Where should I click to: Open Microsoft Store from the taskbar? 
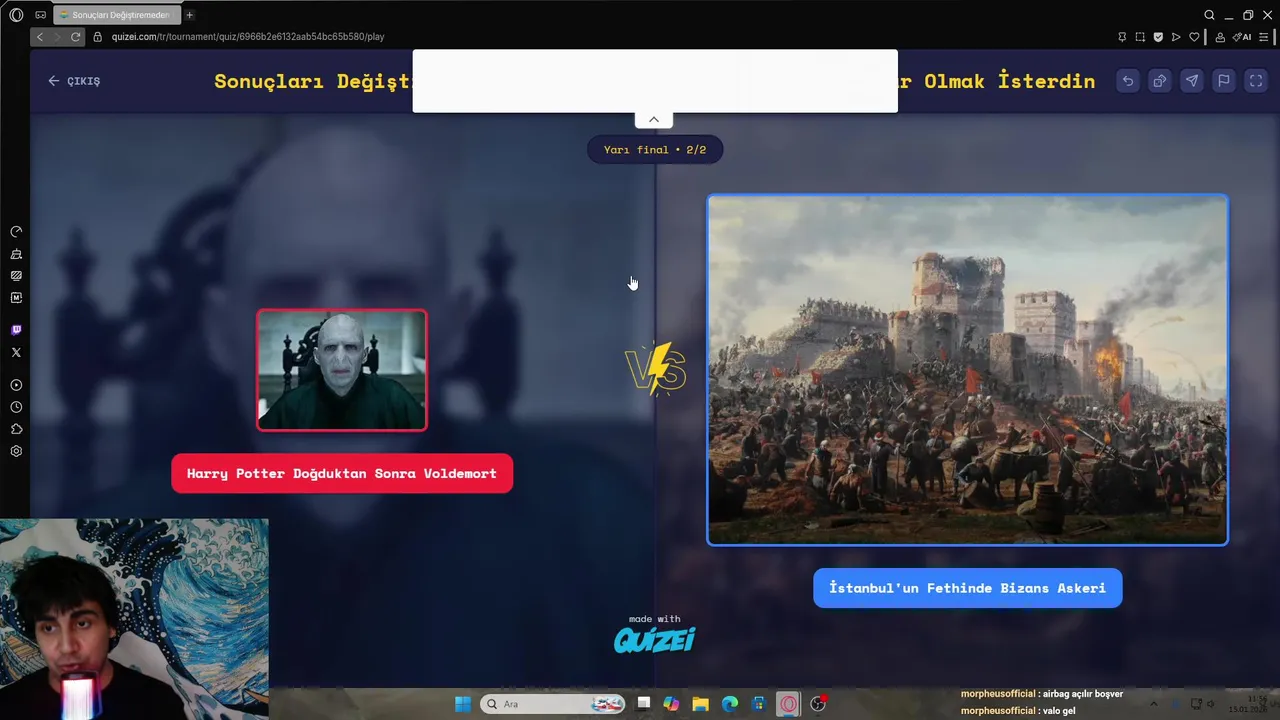[x=759, y=704]
